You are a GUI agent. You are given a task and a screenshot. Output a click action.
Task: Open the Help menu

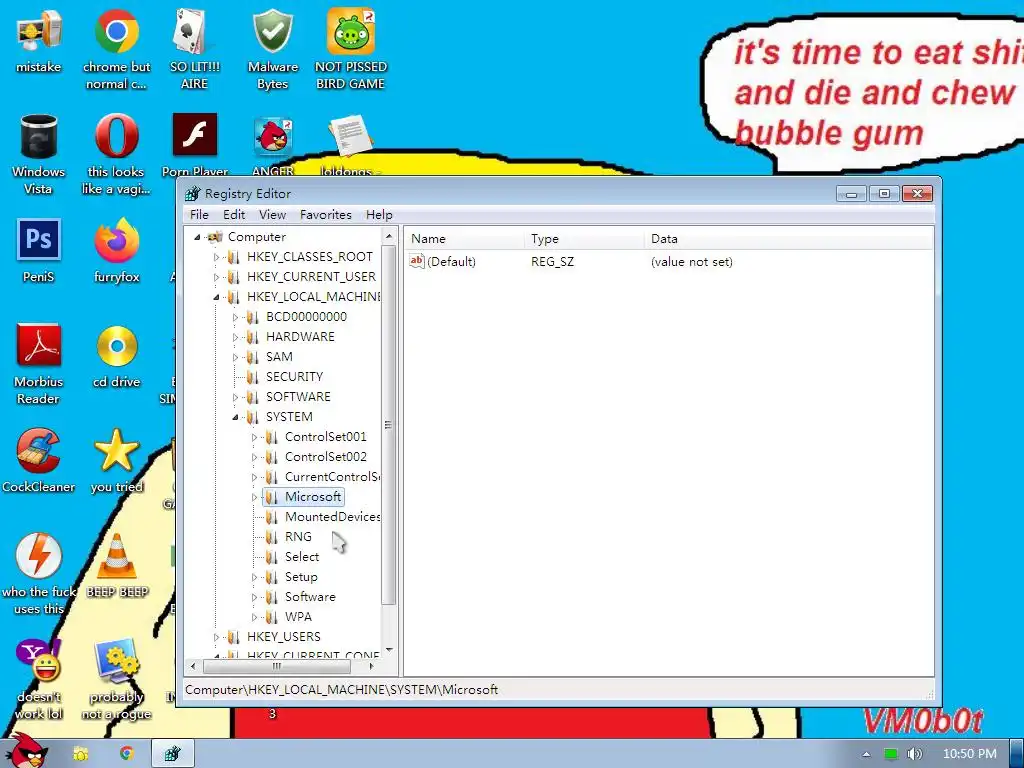pos(379,215)
